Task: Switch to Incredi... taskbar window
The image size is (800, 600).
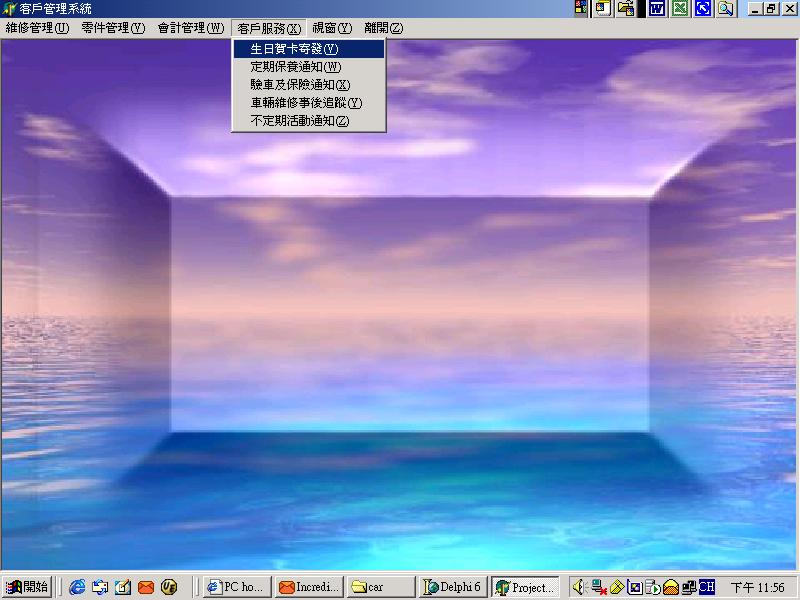Action: 309,587
